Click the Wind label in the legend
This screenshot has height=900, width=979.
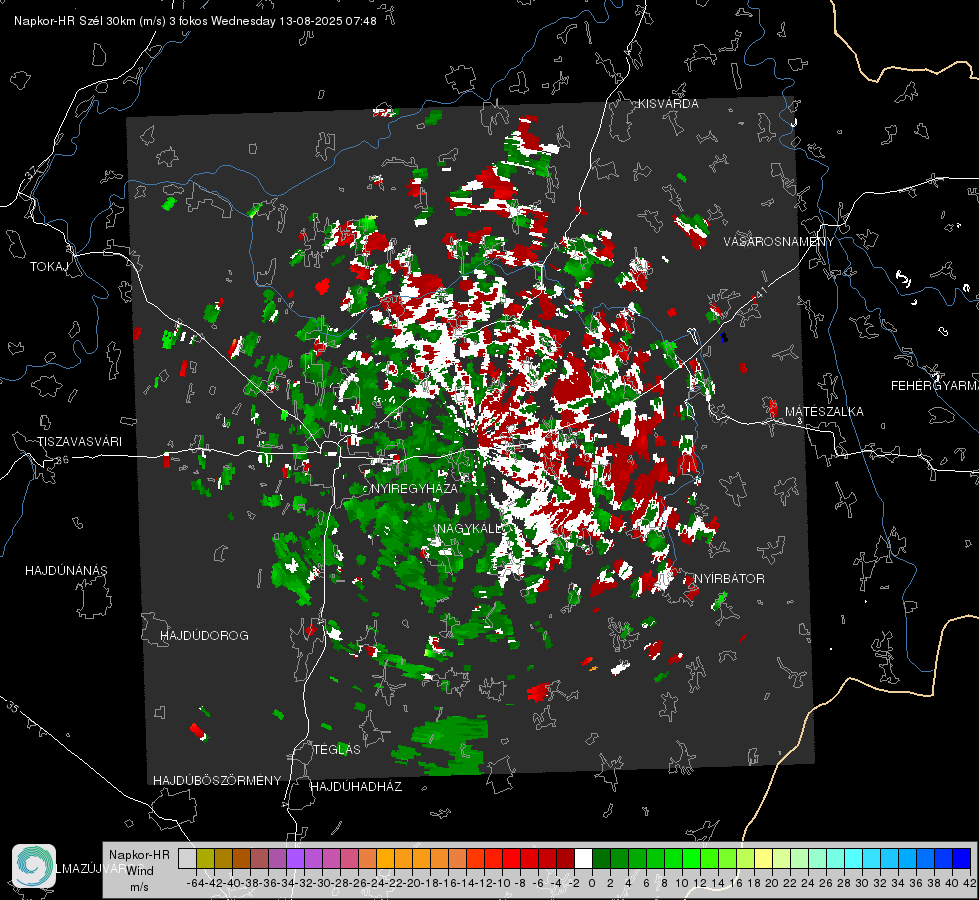pyautogui.click(x=140, y=870)
